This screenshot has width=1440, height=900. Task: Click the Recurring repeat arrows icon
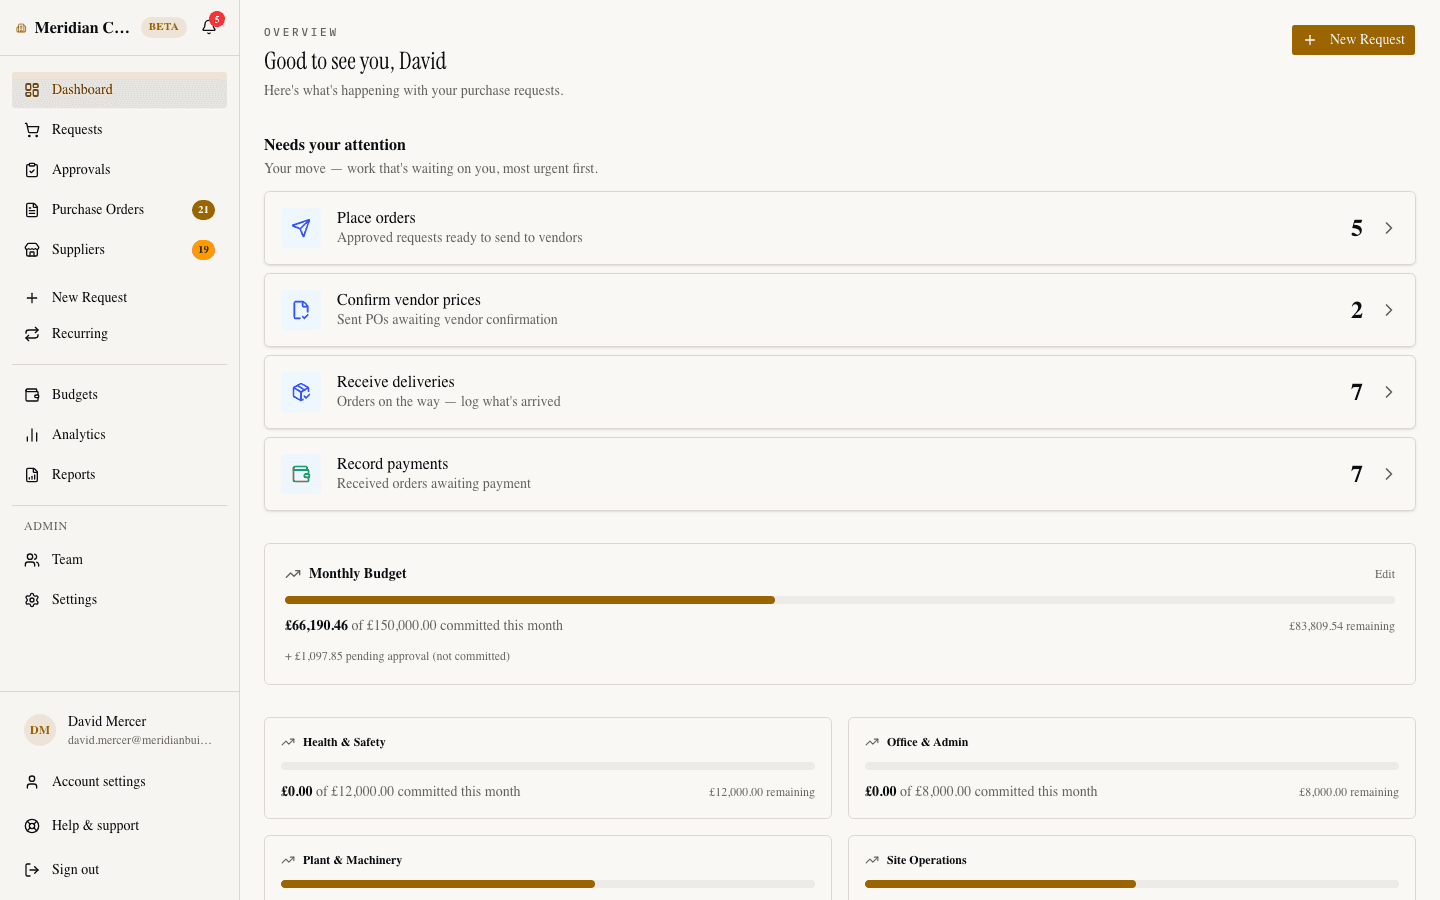click(32, 334)
